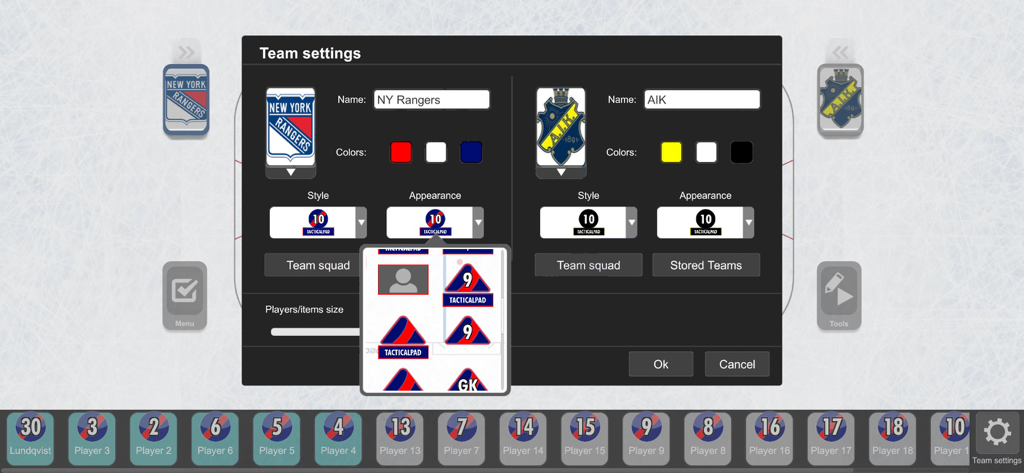Screen dimensions: 1024x473
Task: Open AIK Appearance dropdown
Action: (x=705, y=223)
